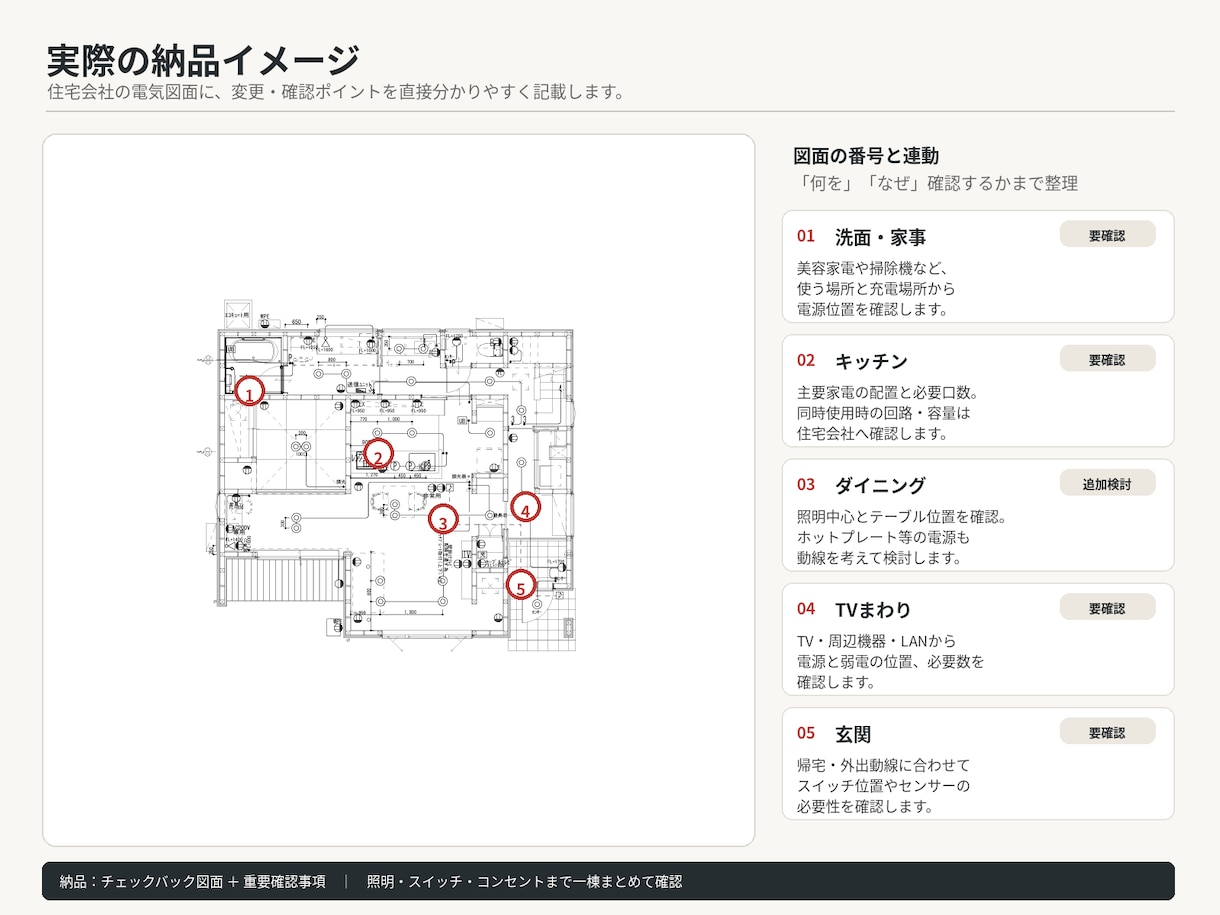Click the 追加検討 badge on the ダイニング card
This screenshot has width=1220, height=915.
click(1107, 484)
